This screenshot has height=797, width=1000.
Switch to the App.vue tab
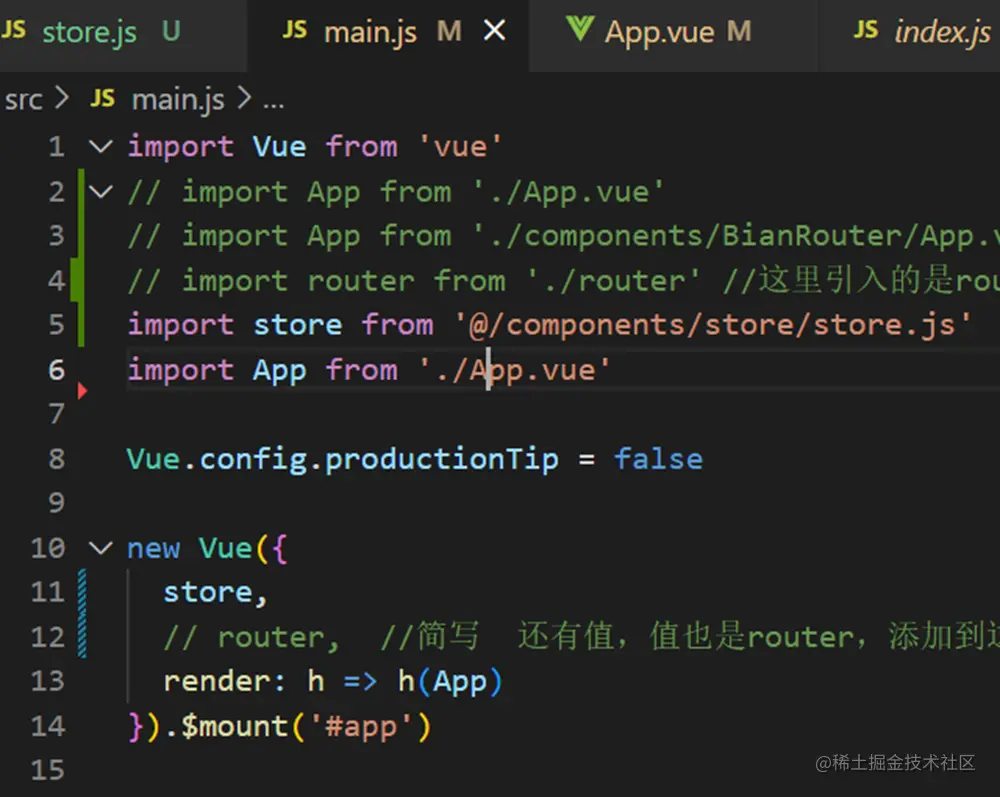pyautogui.click(x=660, y=33)
